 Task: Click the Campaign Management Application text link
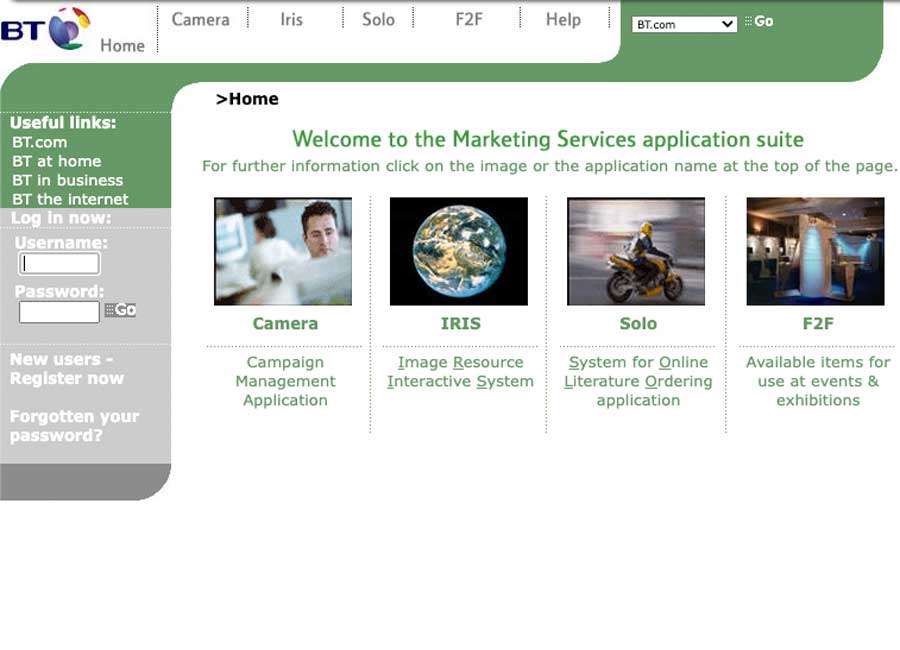[x=285, y=381]
